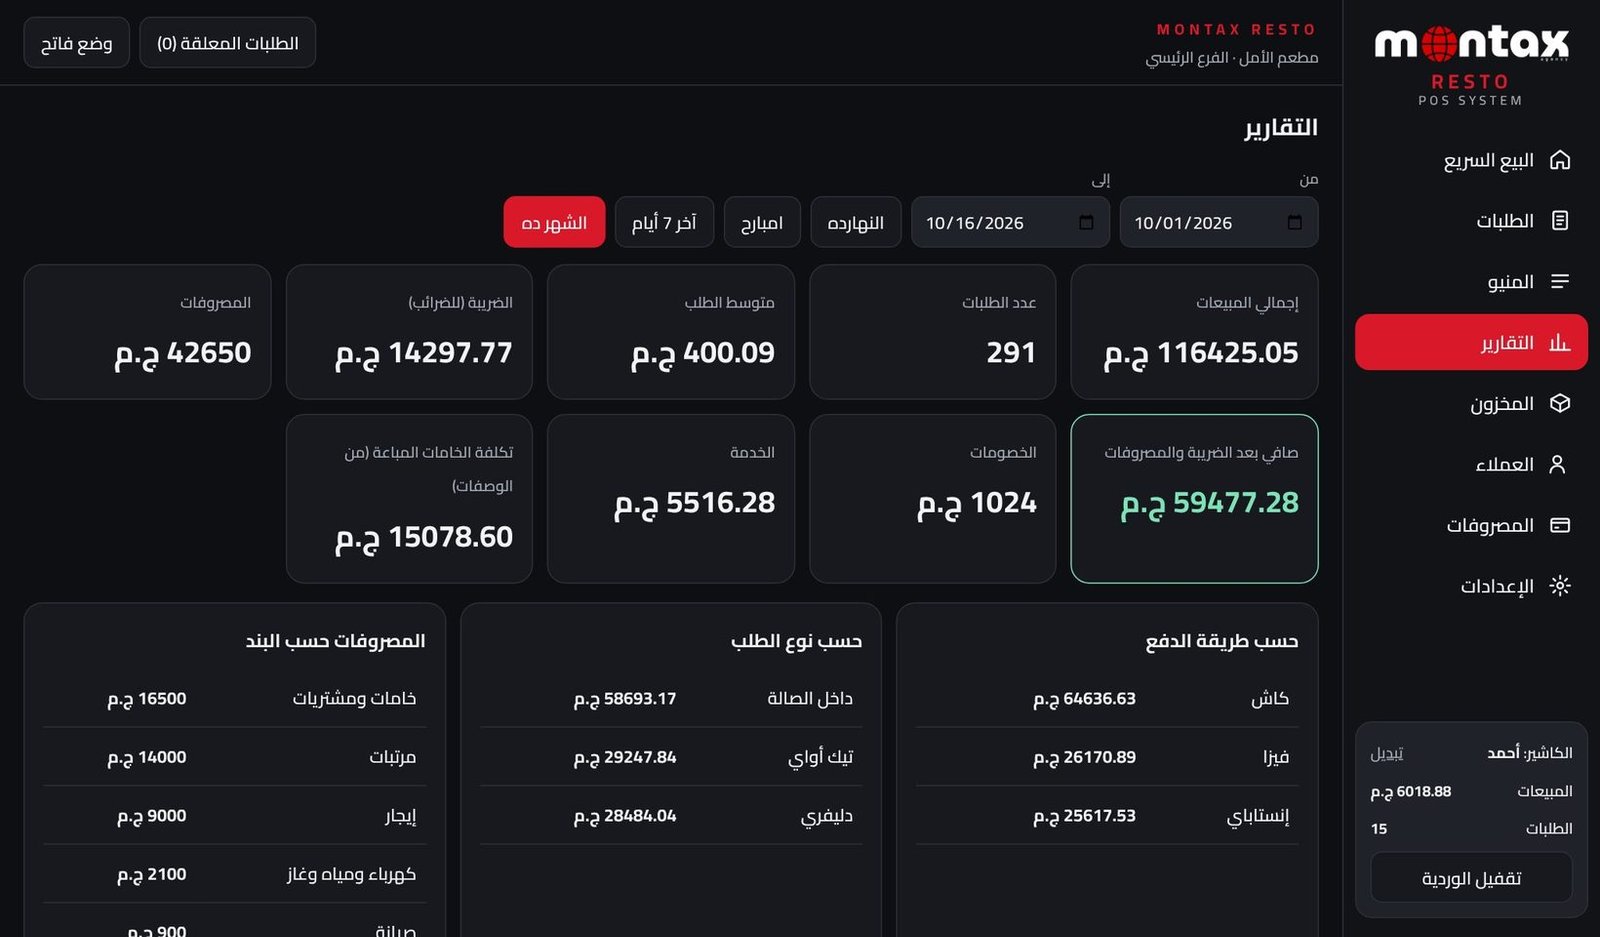The width and height of the screenshot is (1600, 937).
Task: Go to الطلبات in the sidebar
Action: tap(1471, 221)
